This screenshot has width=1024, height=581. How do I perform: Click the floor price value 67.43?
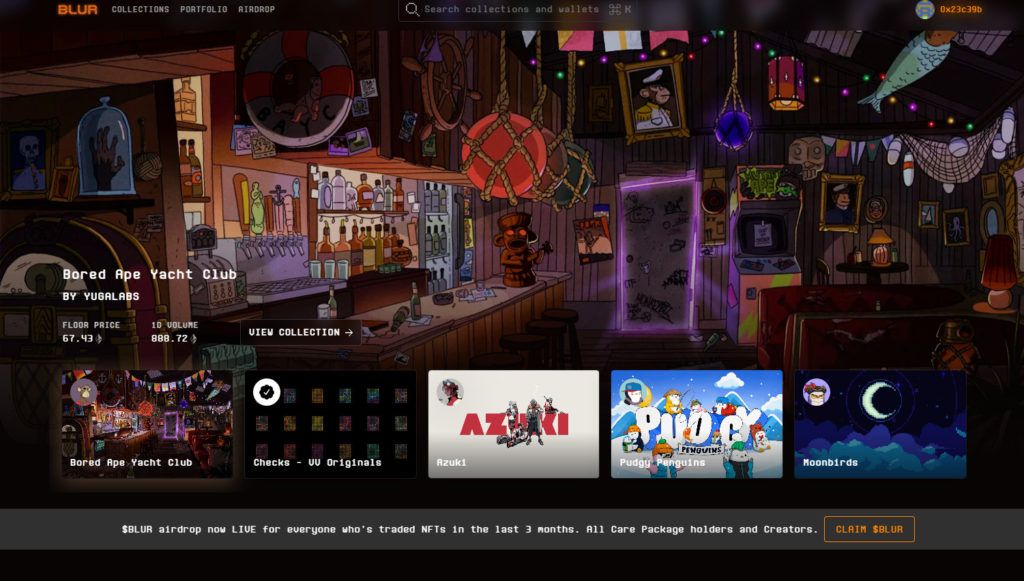(78, 338)
